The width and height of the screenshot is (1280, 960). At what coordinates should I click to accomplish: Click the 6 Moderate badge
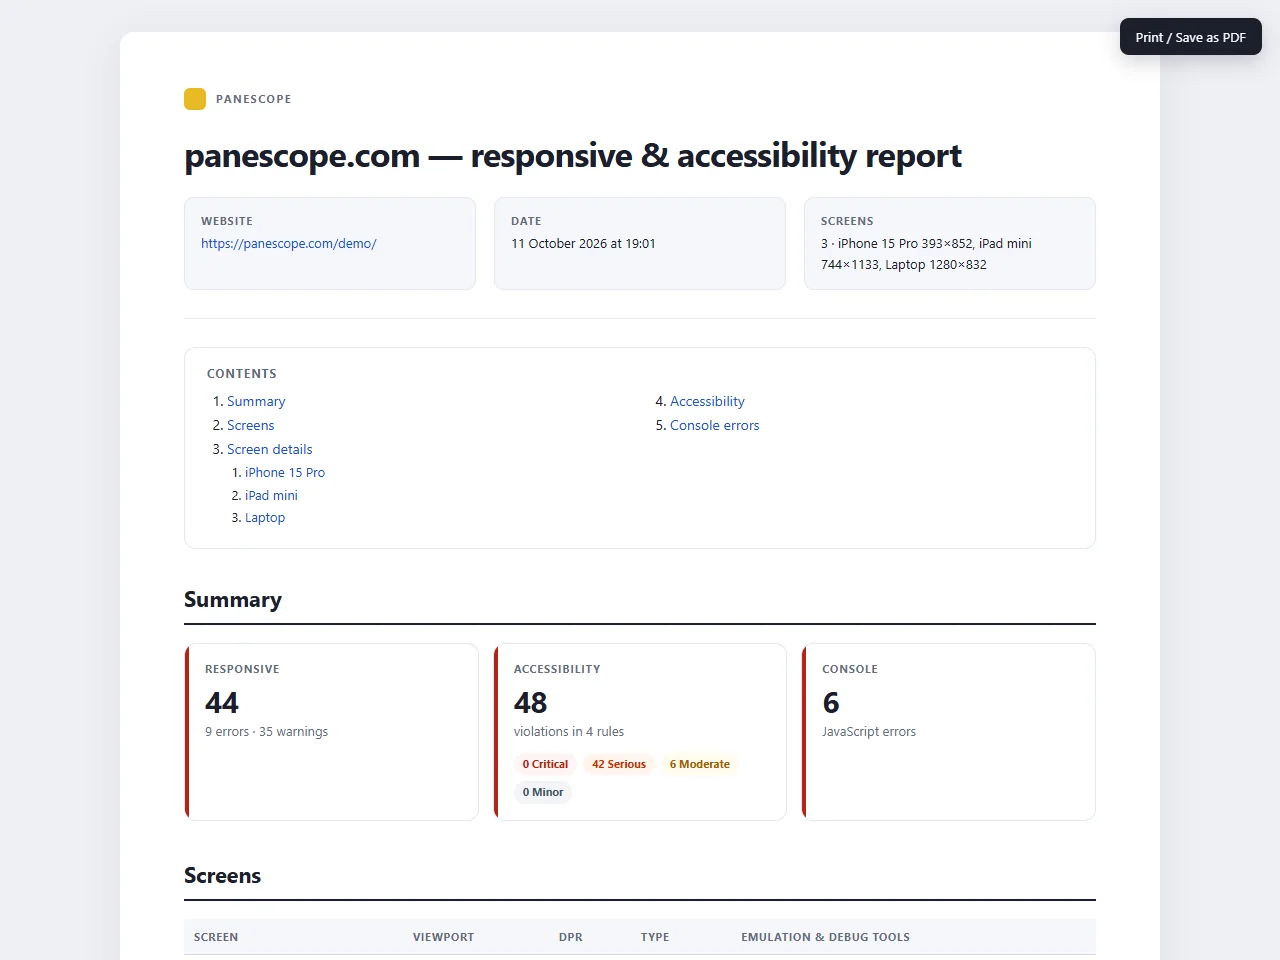pos(700,764)
